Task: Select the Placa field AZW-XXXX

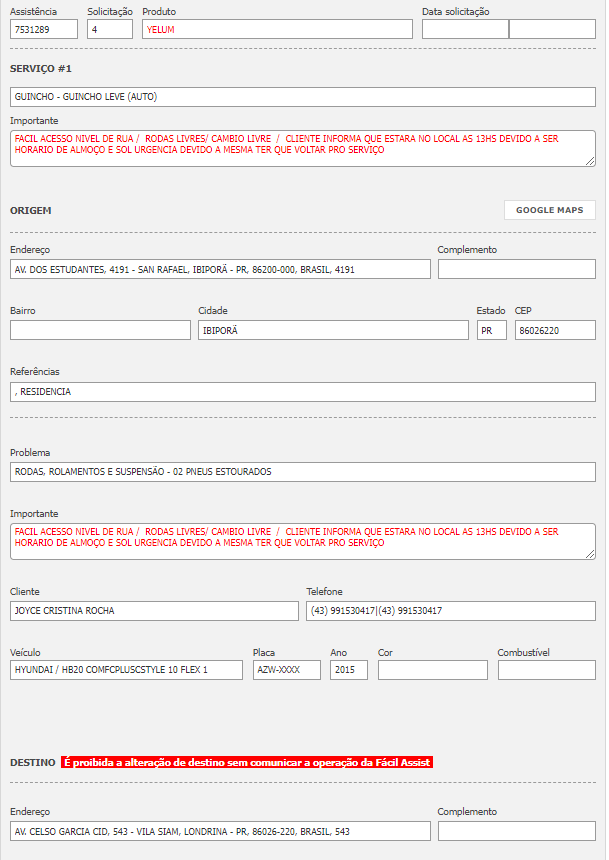Action: [x=287, y=670]
